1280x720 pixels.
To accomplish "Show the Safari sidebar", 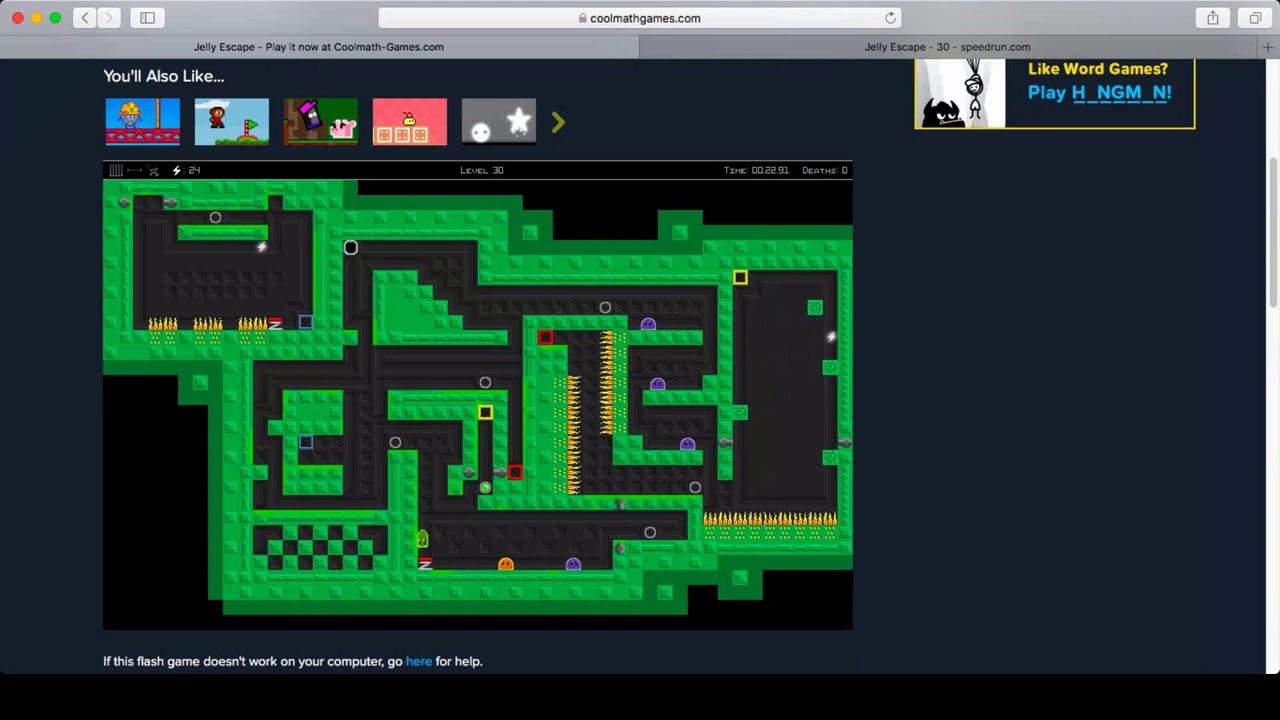I will tap(147, 18).
